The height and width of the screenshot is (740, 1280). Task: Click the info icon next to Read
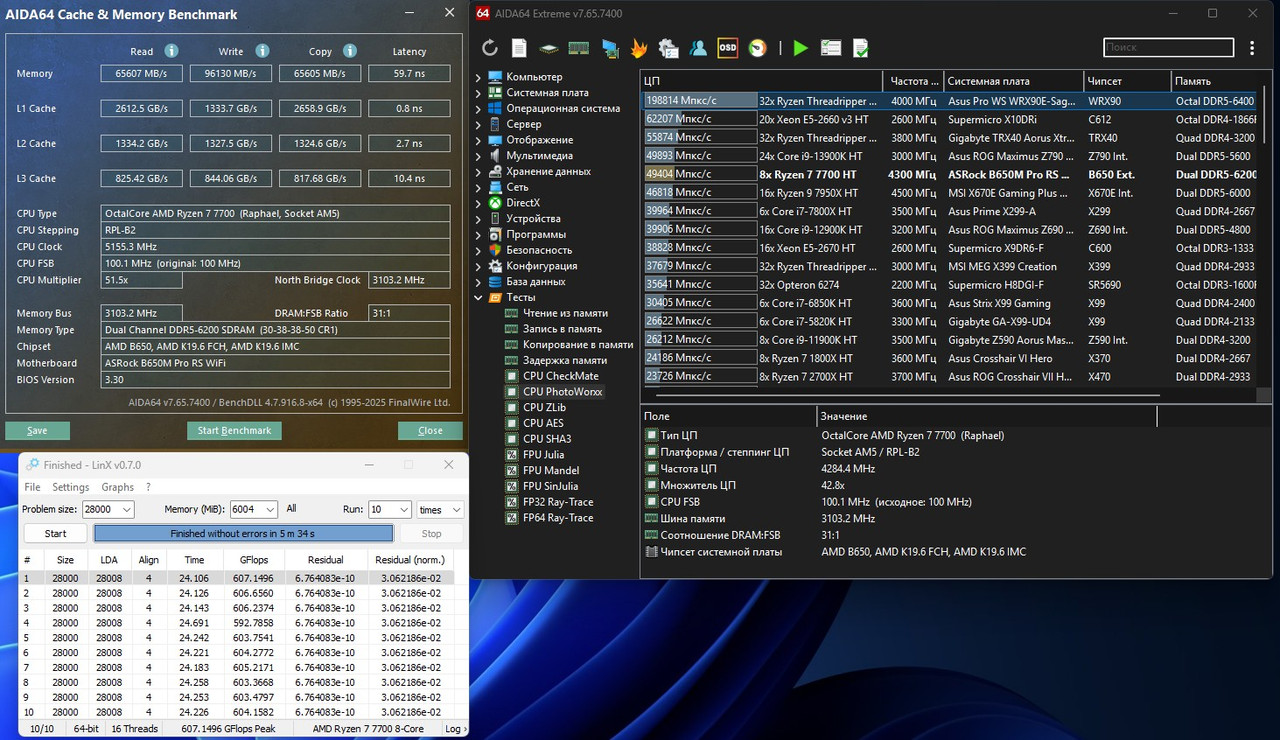click(171, 51)
